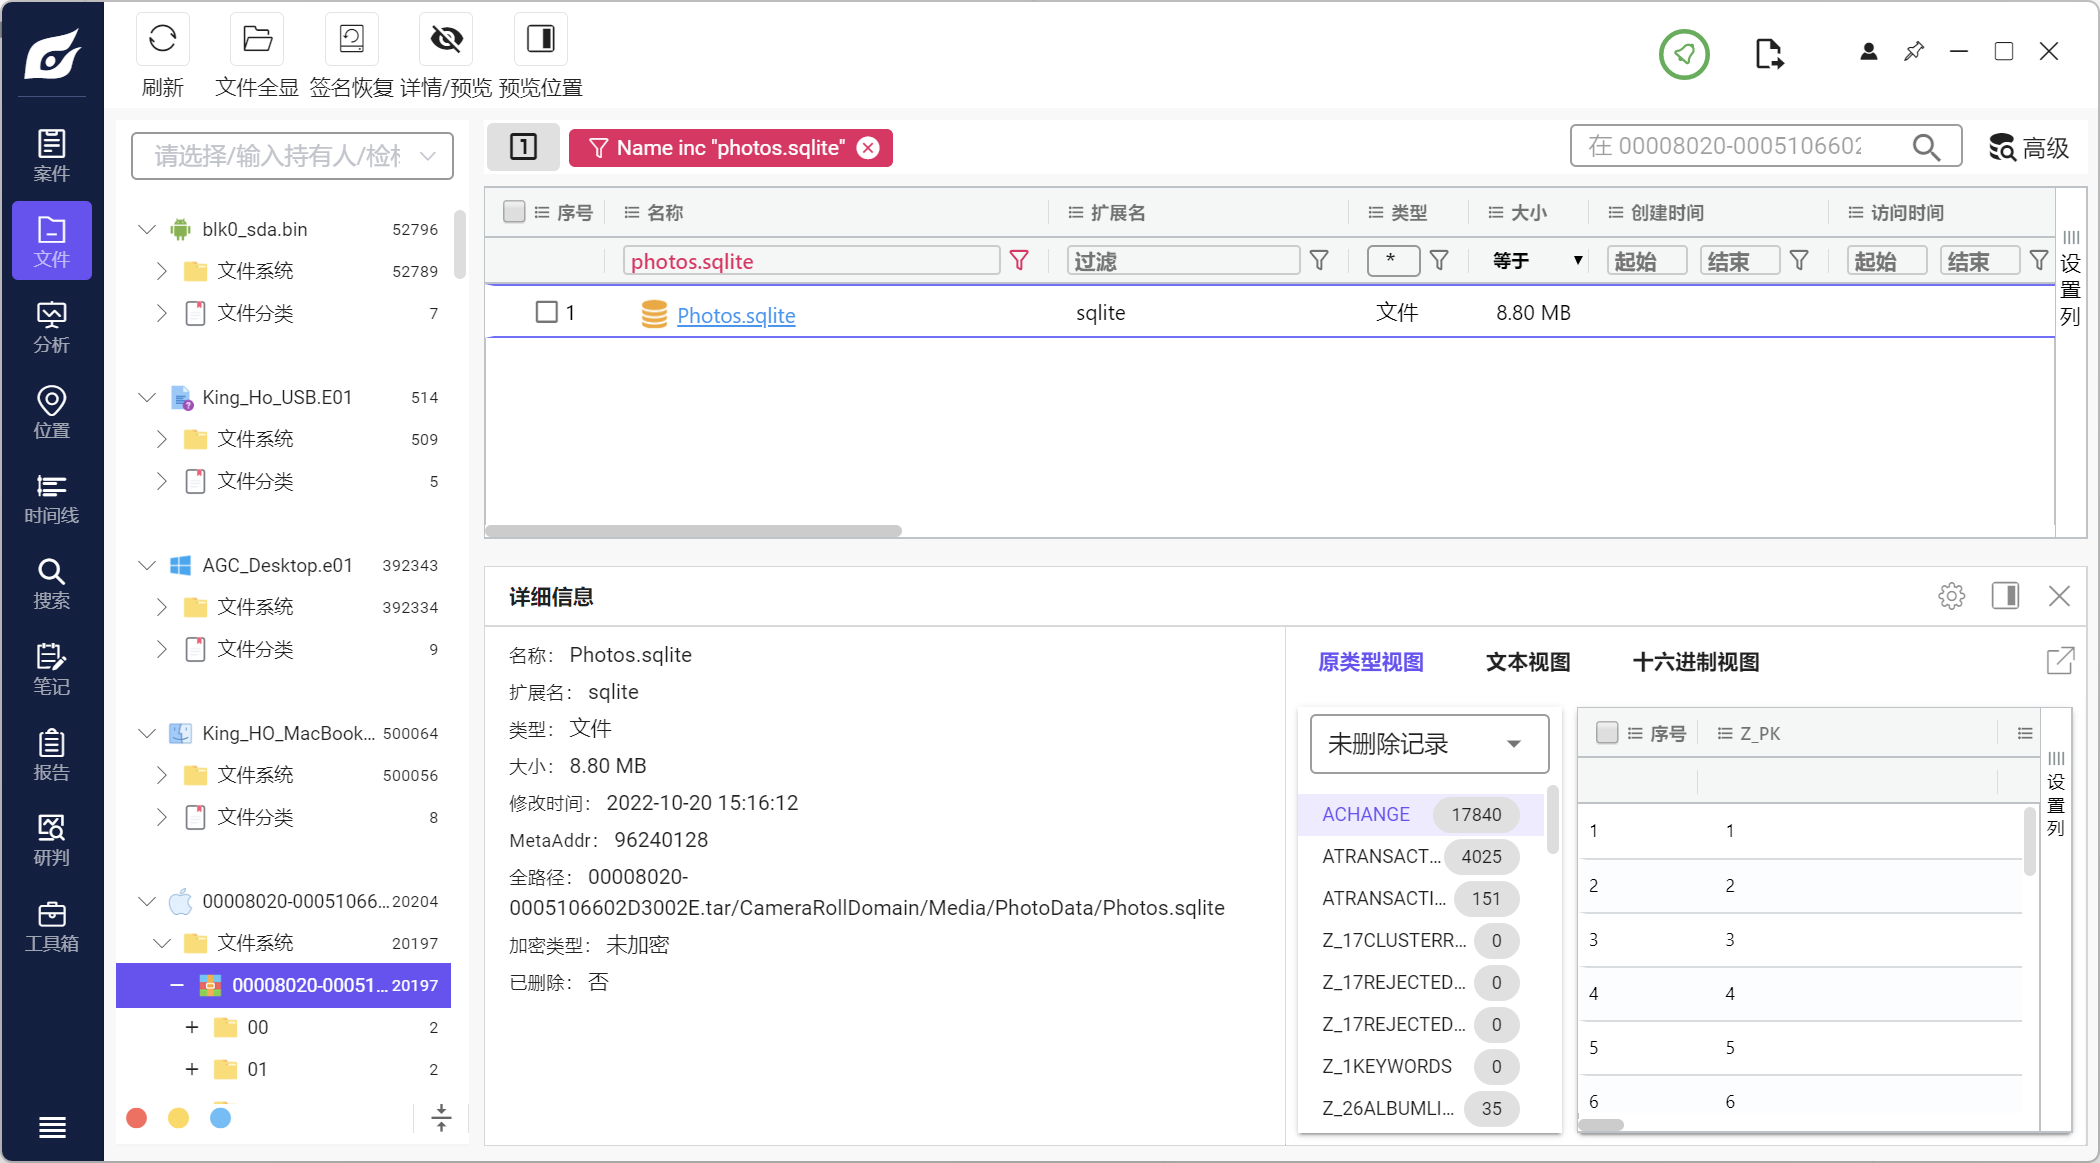Image resolution: width=2100 pixels, height=1163 pixels.
Task: Click the red color tag dot
Action: pyautogui.click(x=137, y=1117)
